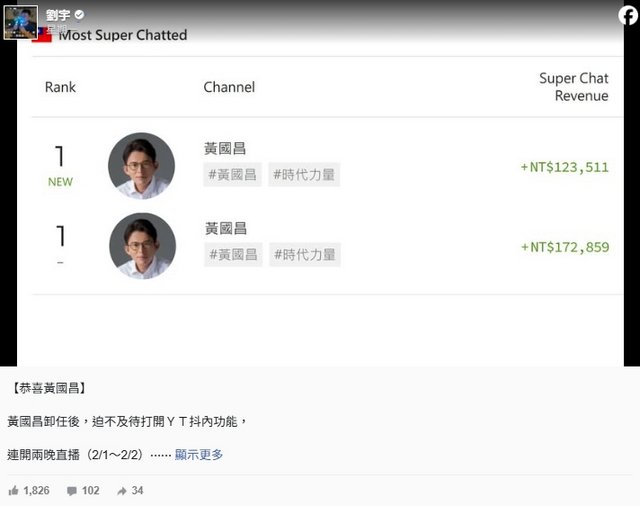Screen dimensions: 640x506
Task: Click the +NT$123,511 revenue amount
Action: click(x=564, y=167)
